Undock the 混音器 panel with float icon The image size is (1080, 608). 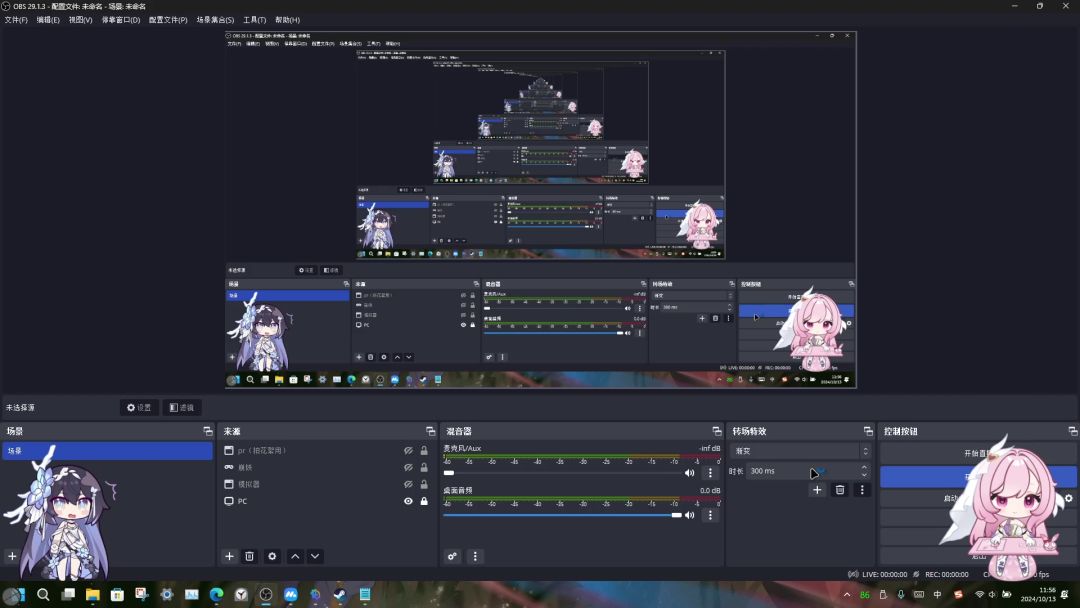(x=716, y=431)
